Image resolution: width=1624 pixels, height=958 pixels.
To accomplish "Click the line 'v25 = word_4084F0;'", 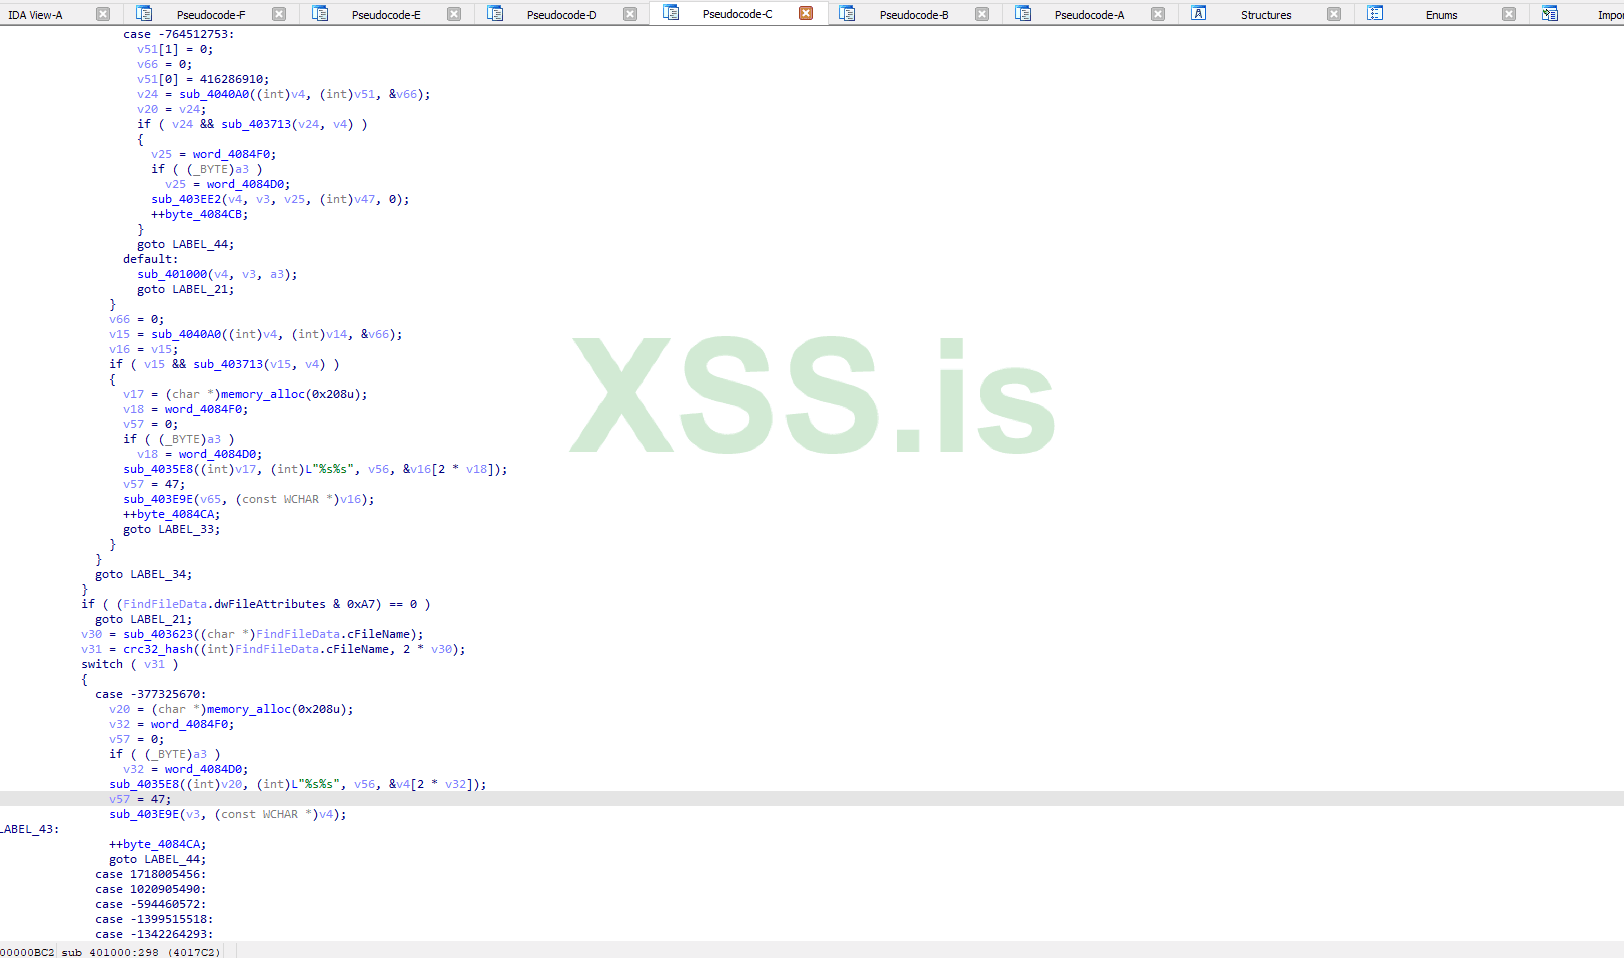I will pyautogui.click(x=214, y=154).
